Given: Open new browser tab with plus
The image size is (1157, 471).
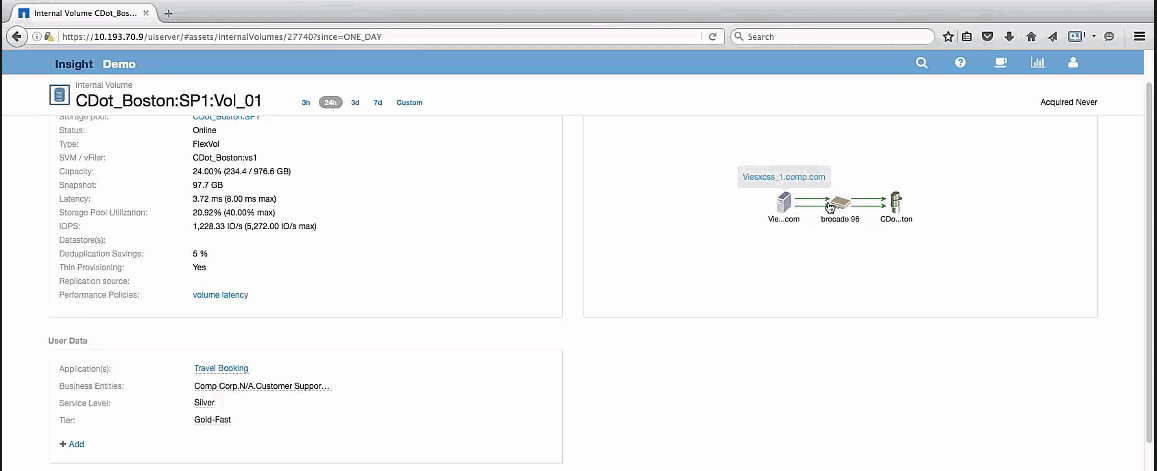Looking at the screenshot, I should [x=169, y=13].
